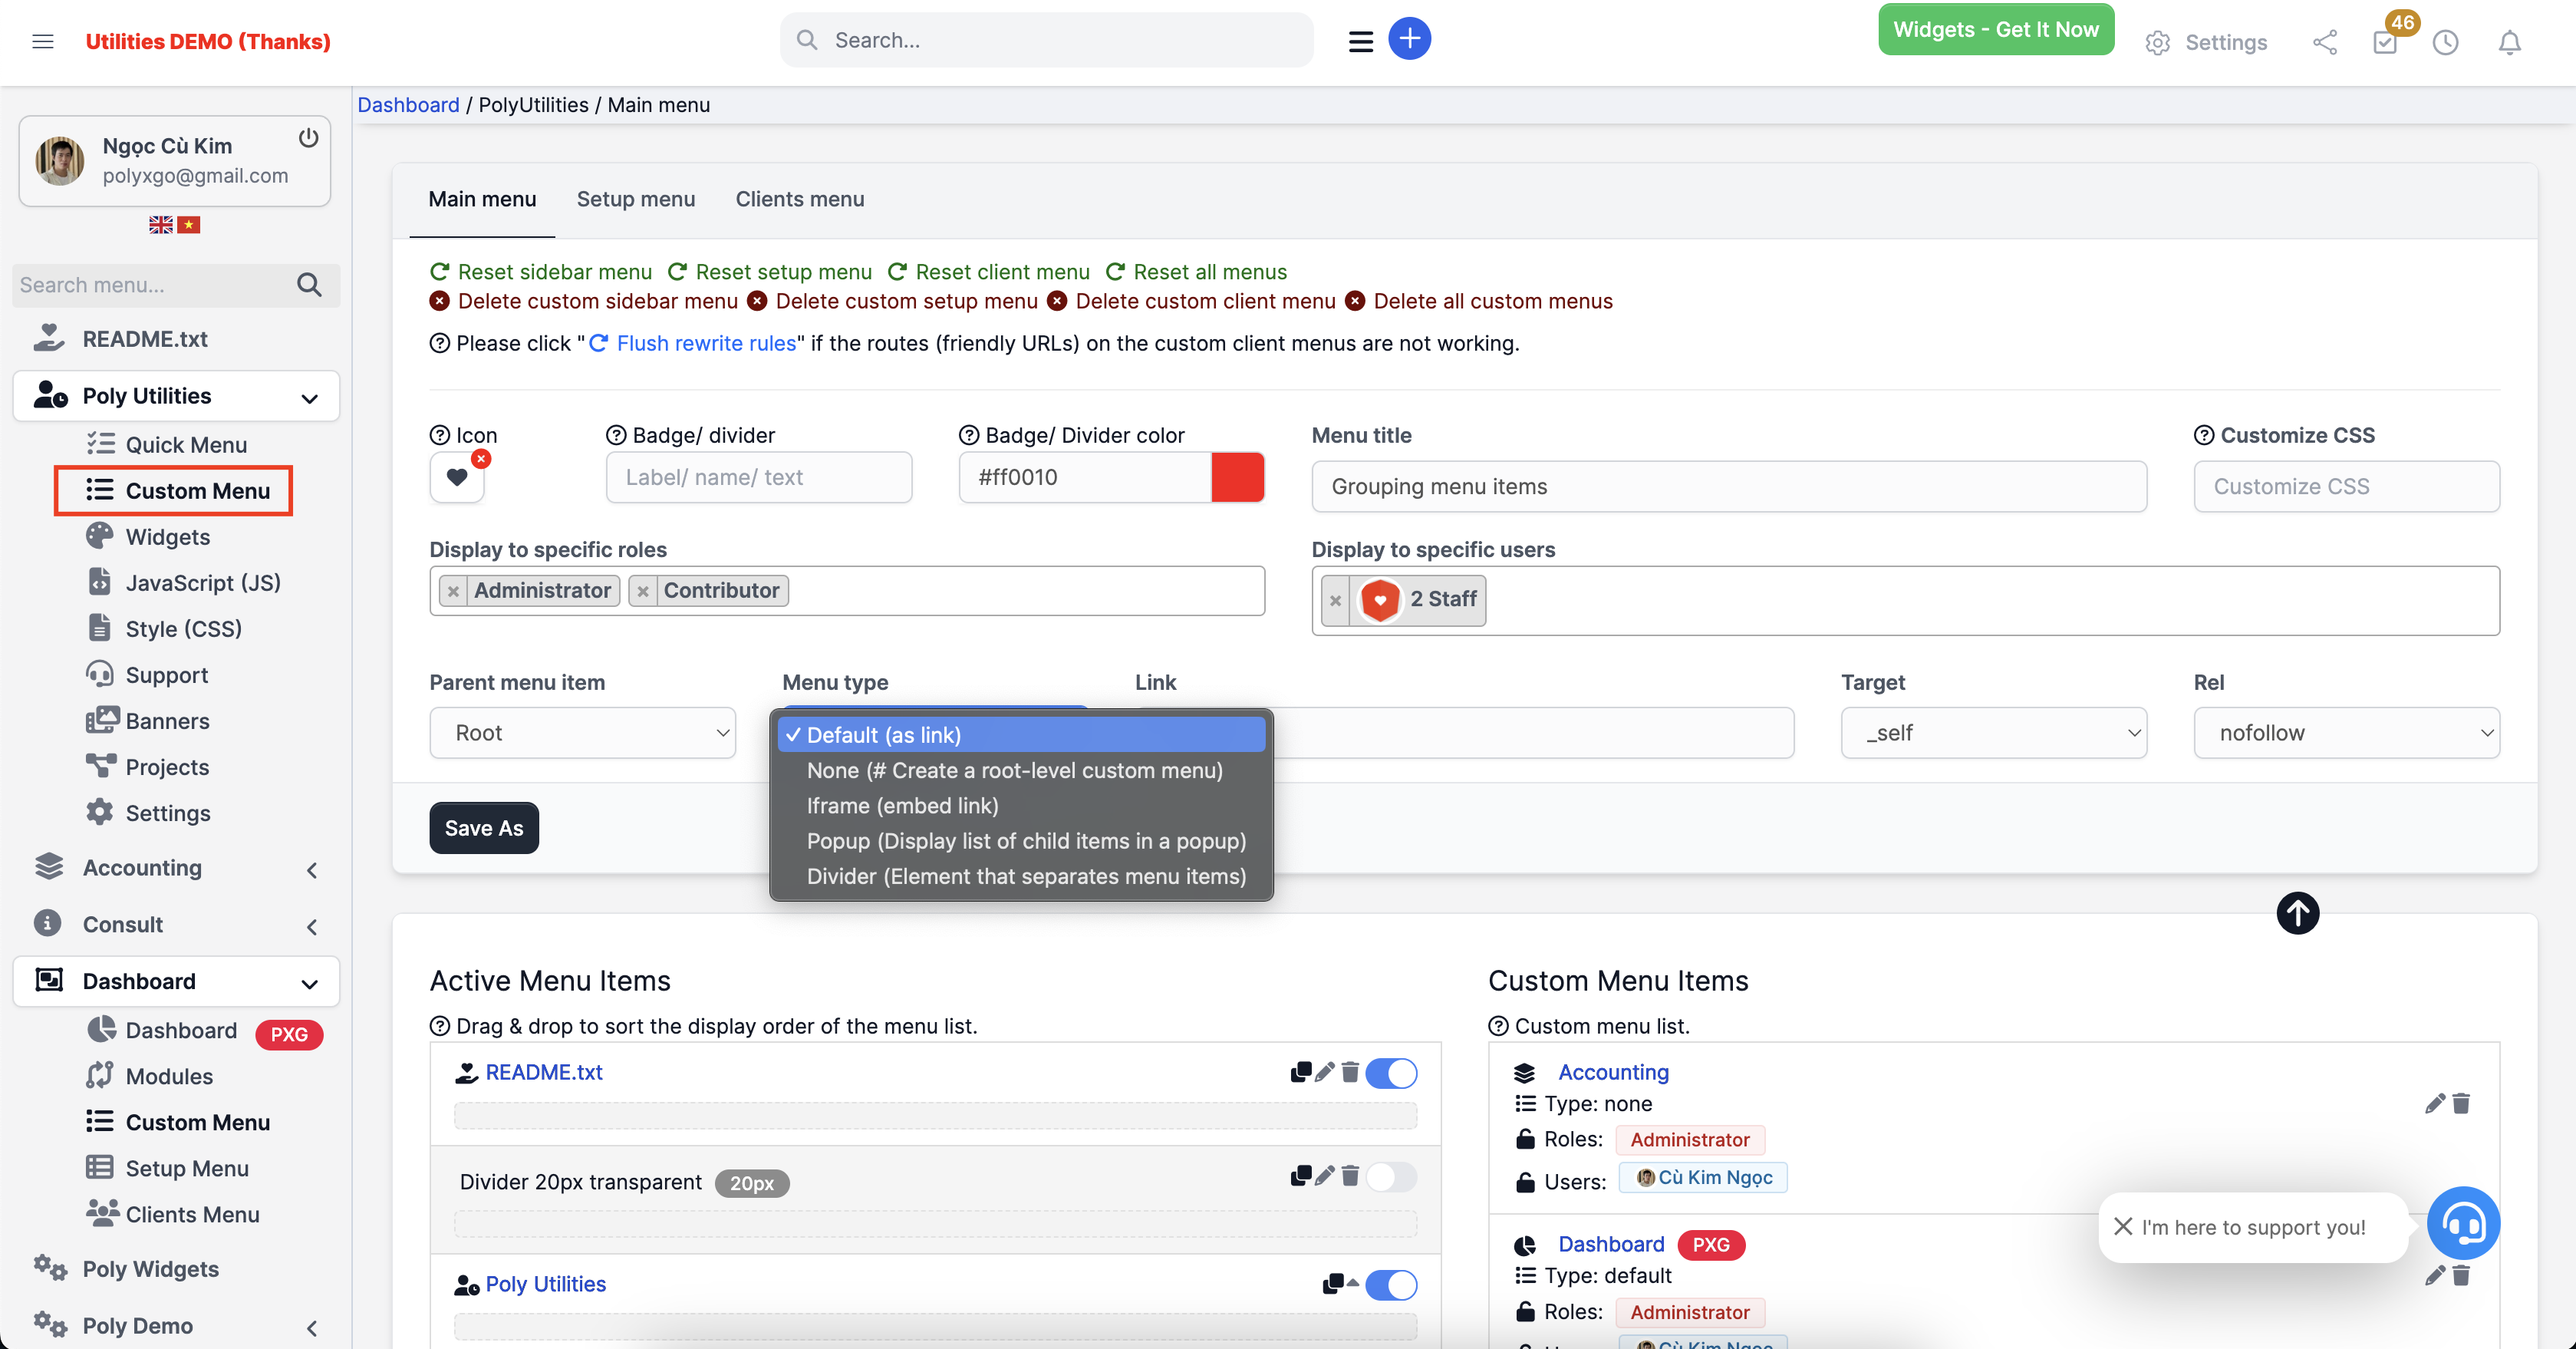Disable the README.txt active toggle
Image resolution: width=2576 pixels, height=1349 pixels.
pyautogui.click(x=1392, y=1072)
